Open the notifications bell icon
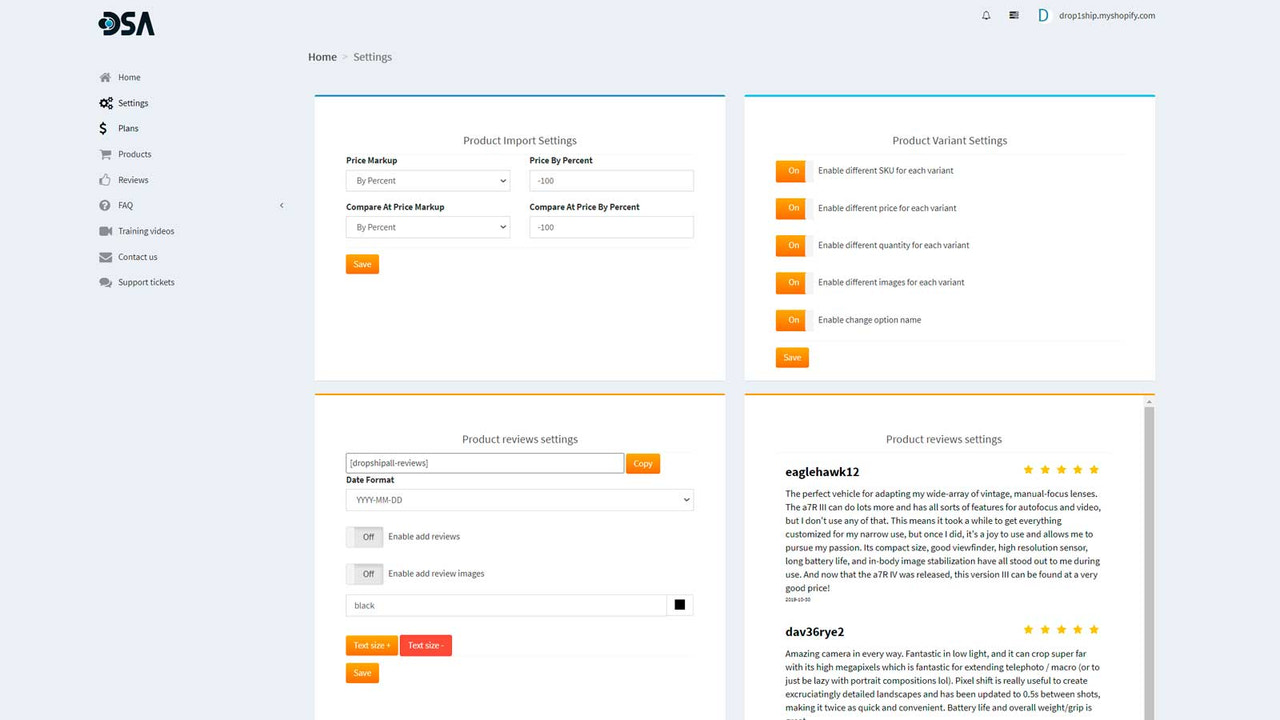 pos(986,16)
